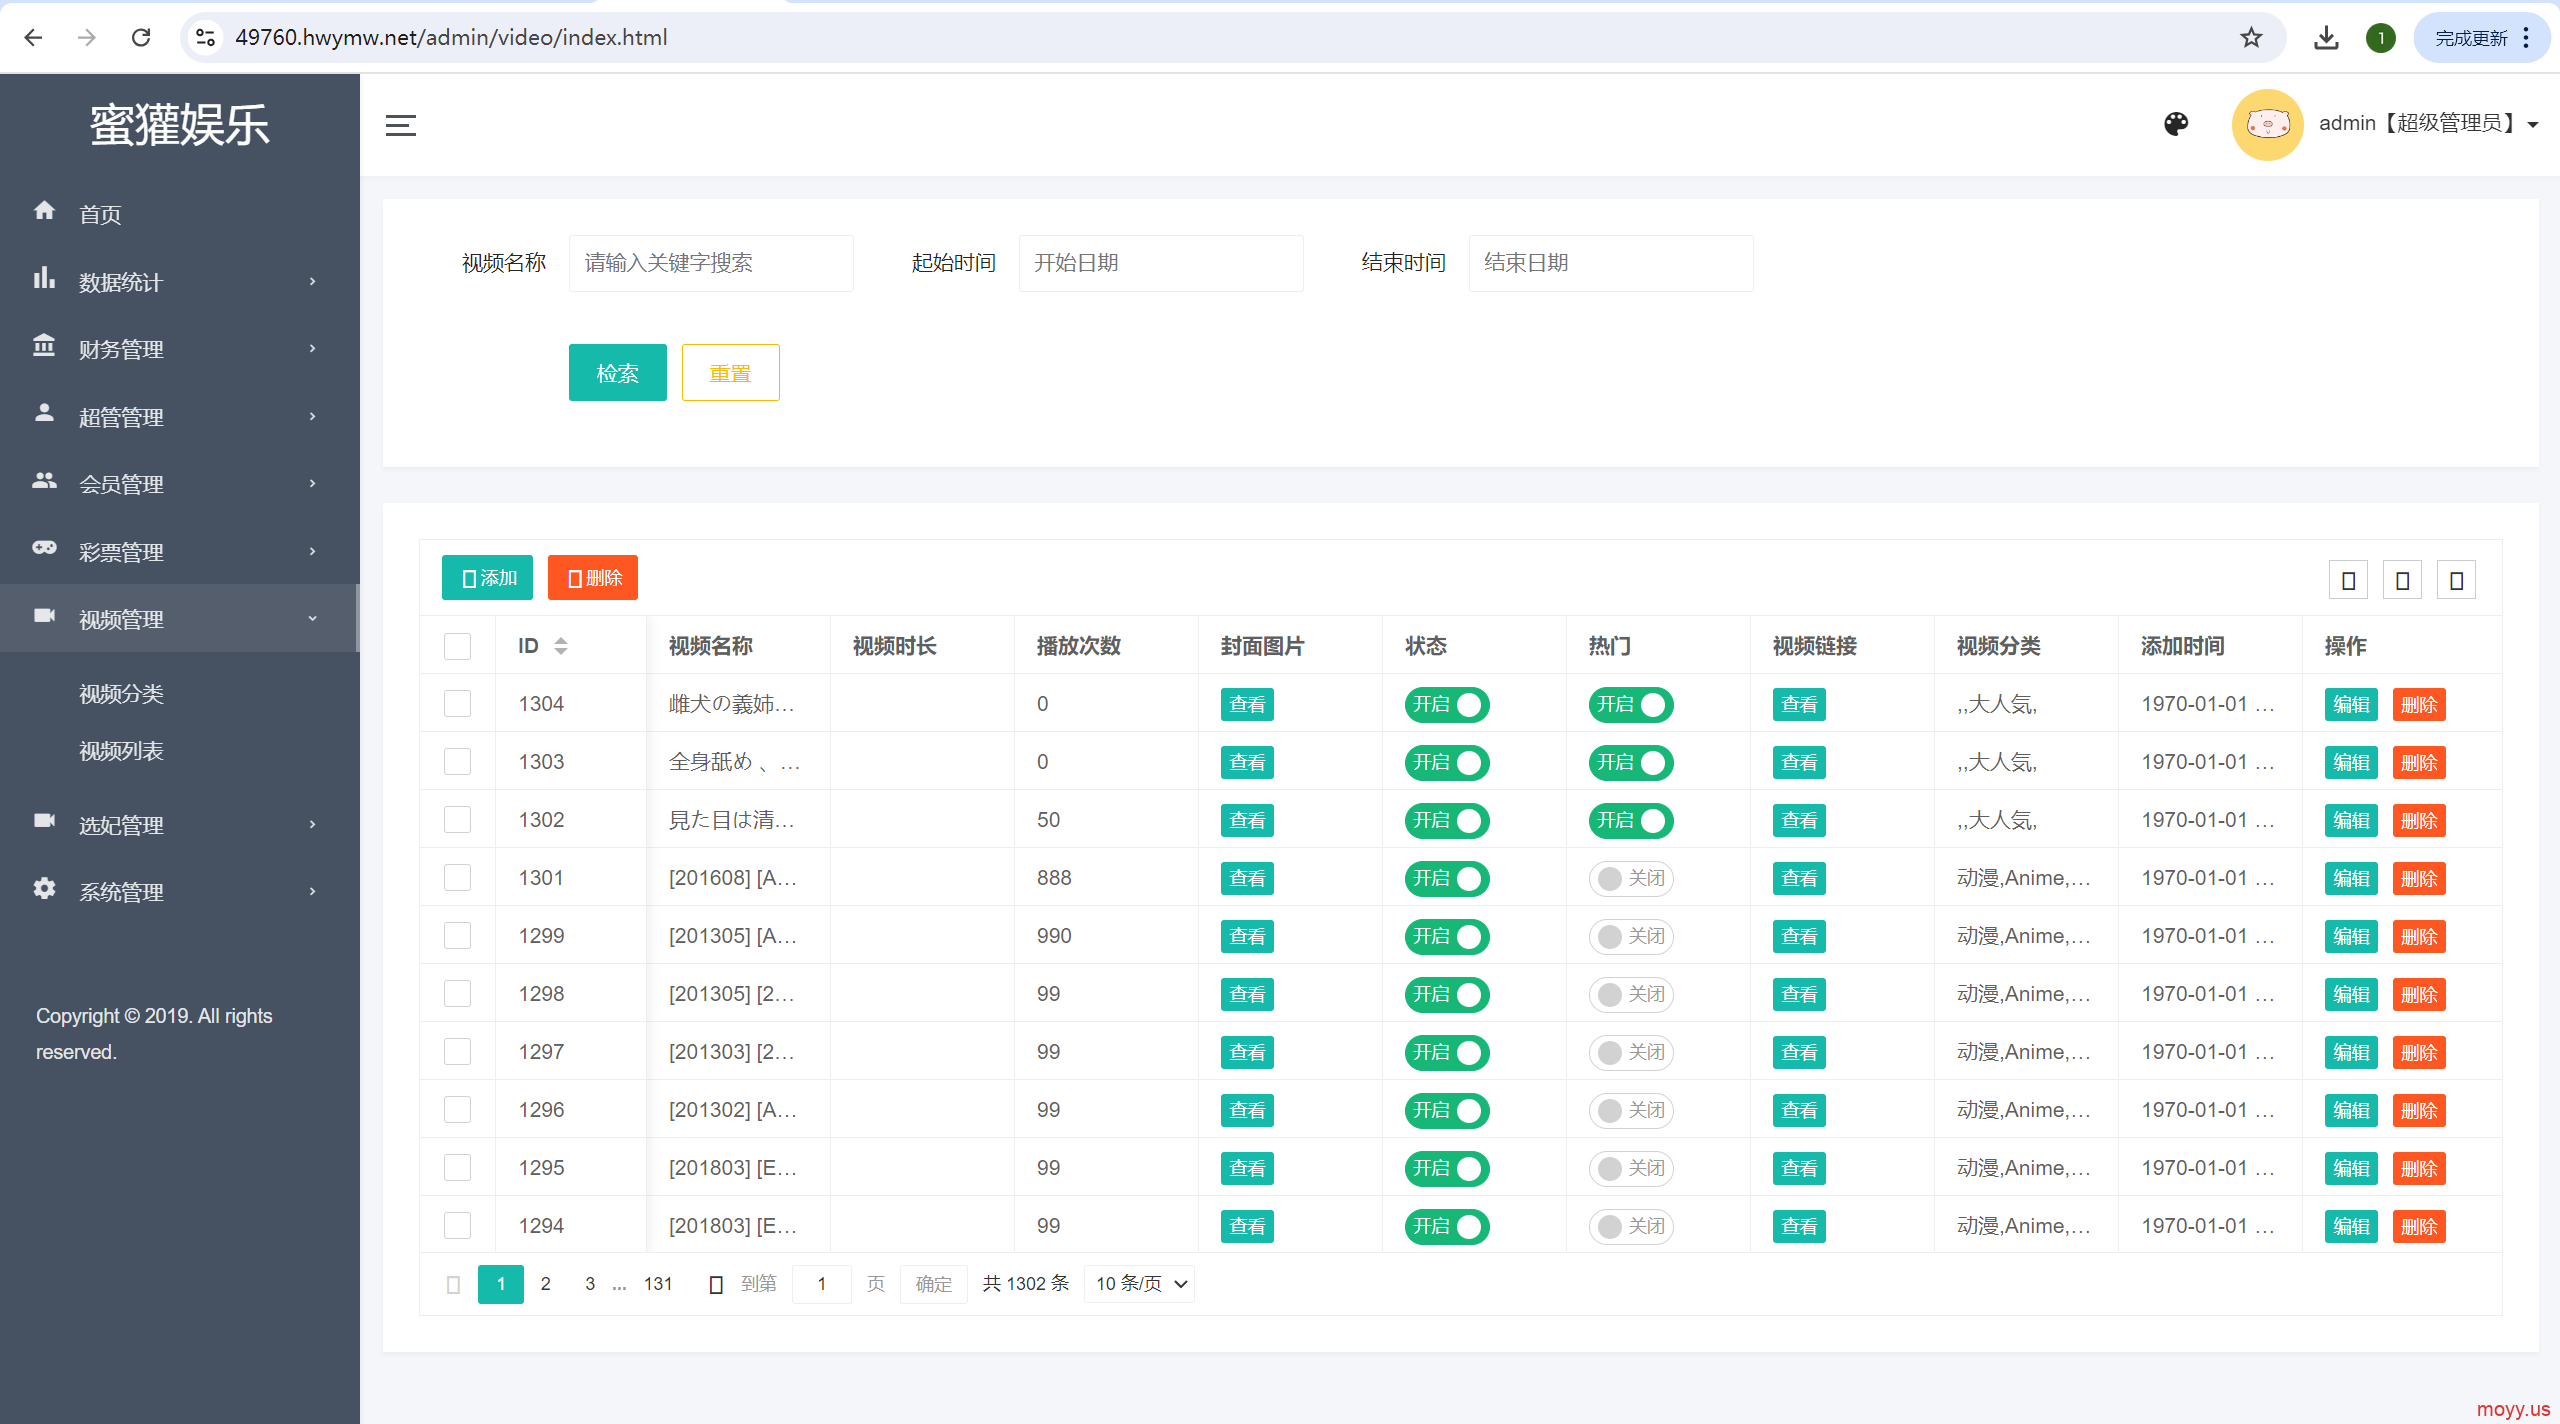Click the 重置 reset button

730,373
